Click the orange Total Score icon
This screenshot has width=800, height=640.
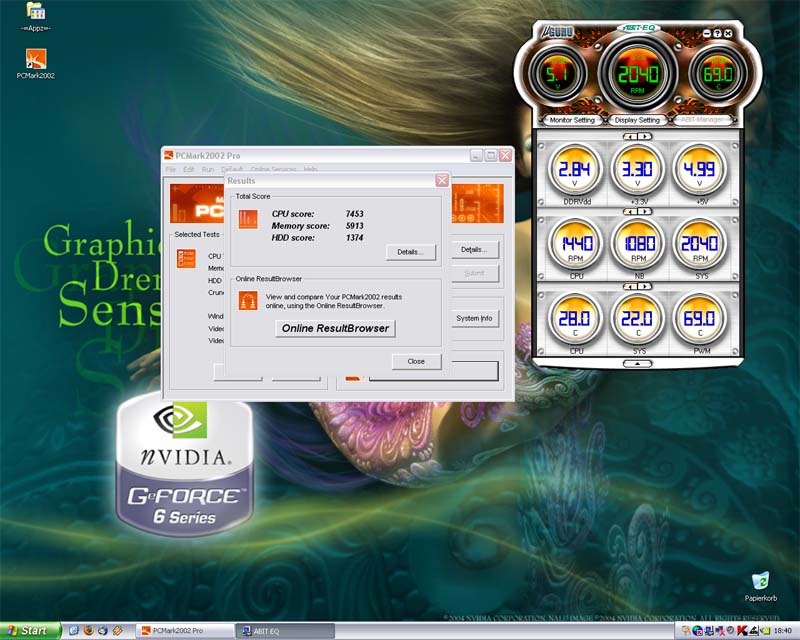(248, 219)
